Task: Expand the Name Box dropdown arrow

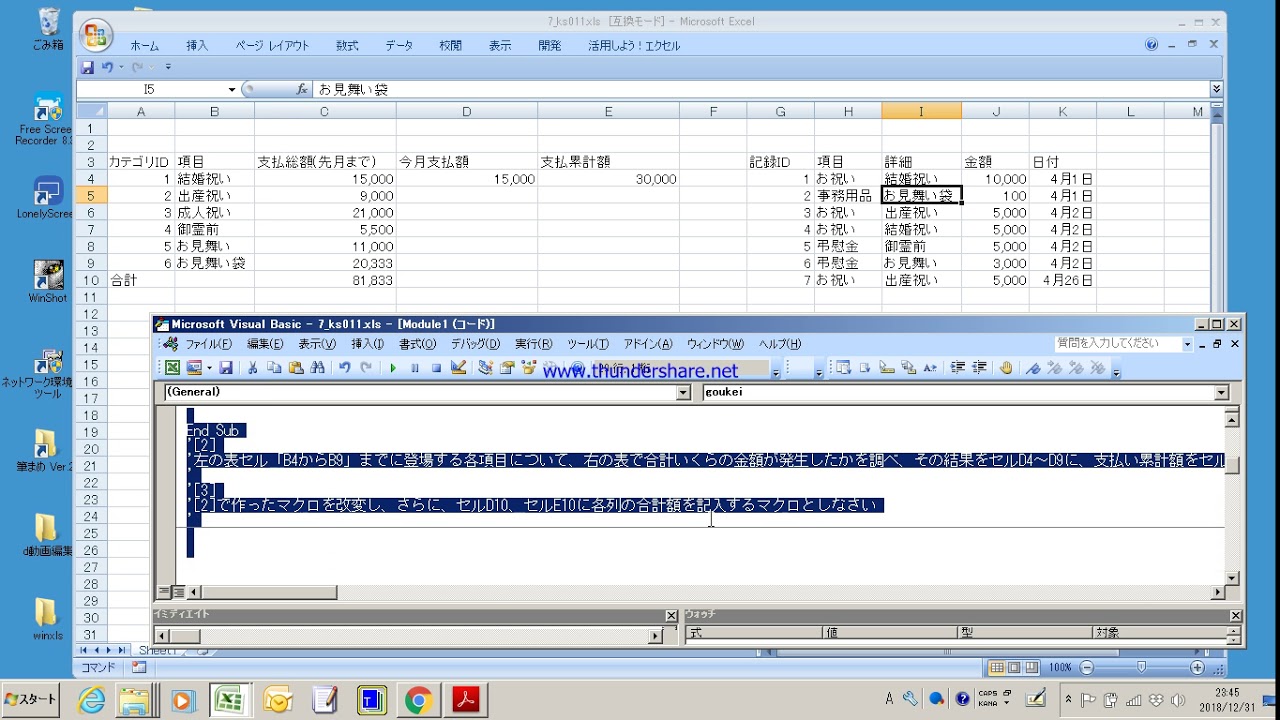Action: 232,90
